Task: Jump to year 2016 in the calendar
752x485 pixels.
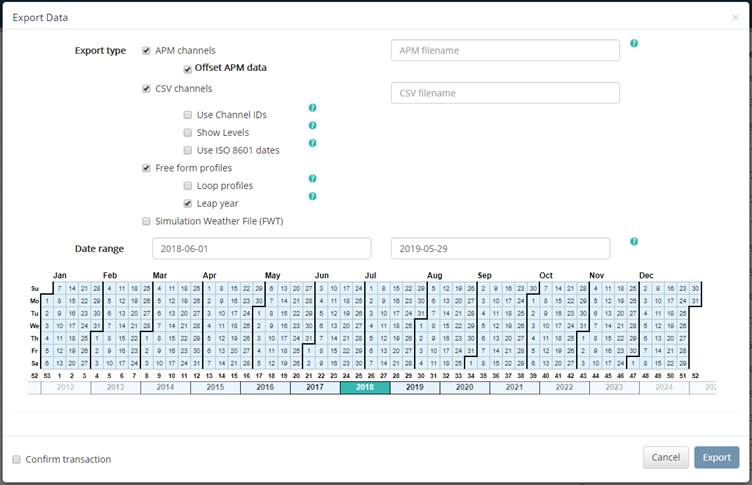Action: (265, 388)
